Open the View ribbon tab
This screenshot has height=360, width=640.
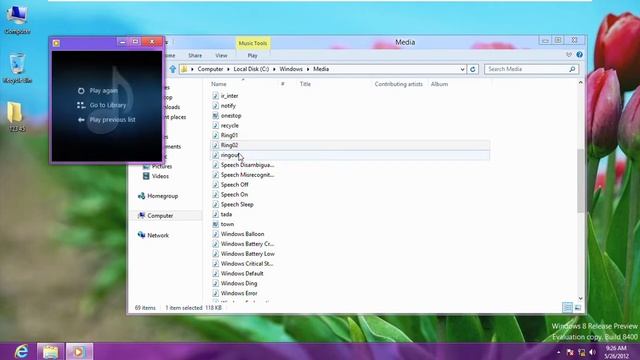[221, 56]
